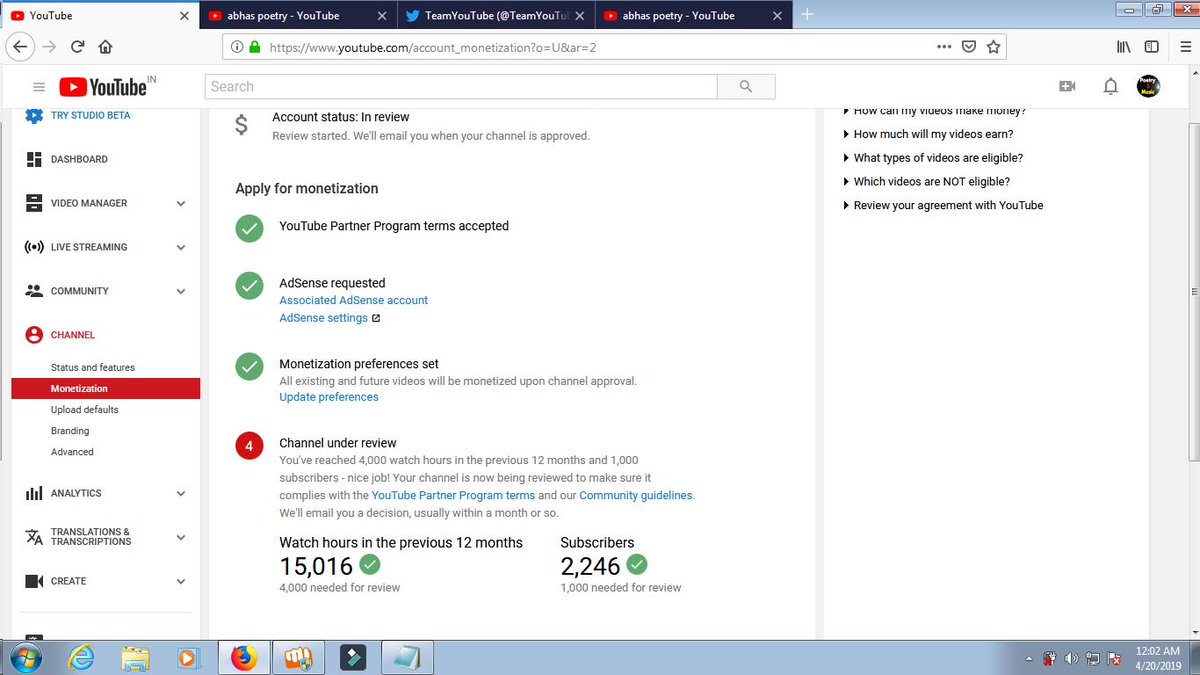This screenshot has height=675, width=1200.
Task: Launch Internet Explorer from taskbar
Action: point(81,658)
